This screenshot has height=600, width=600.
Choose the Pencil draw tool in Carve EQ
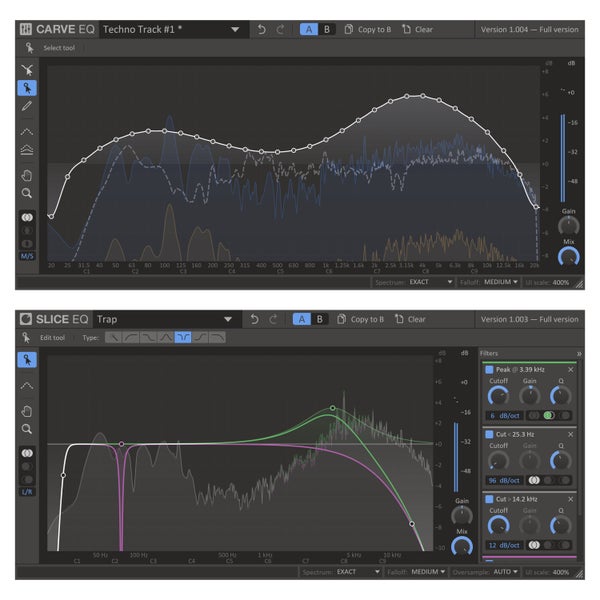point(27,106)
